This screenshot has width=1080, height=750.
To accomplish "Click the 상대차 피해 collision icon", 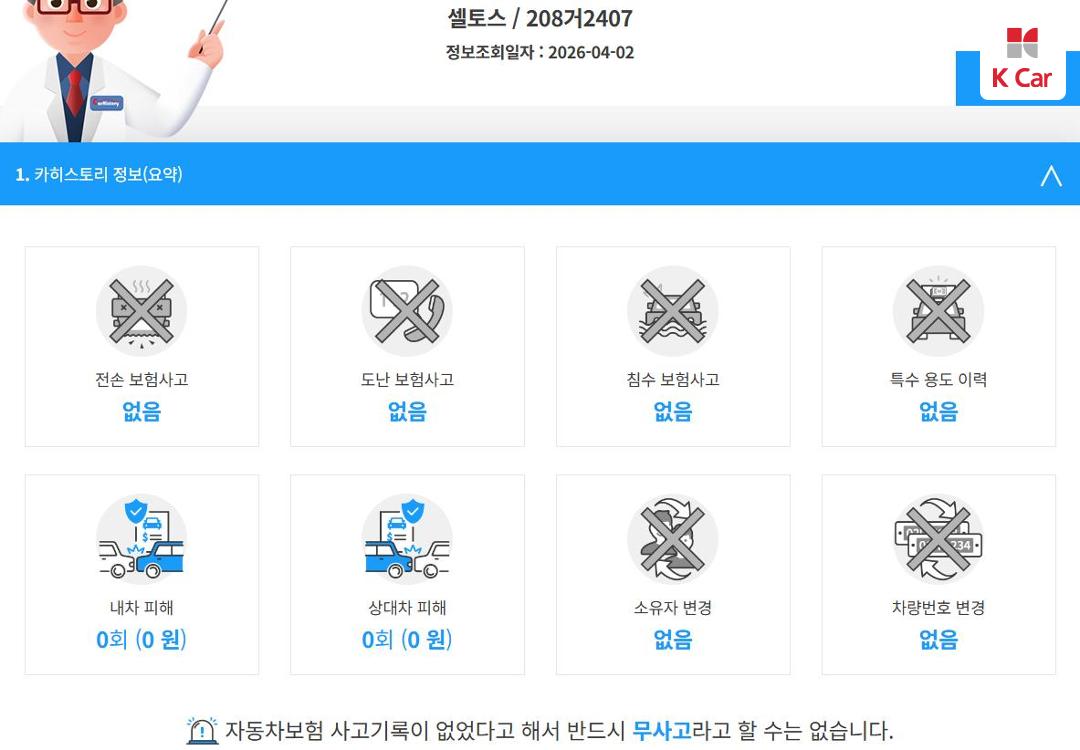I will [x=407, y=539].
